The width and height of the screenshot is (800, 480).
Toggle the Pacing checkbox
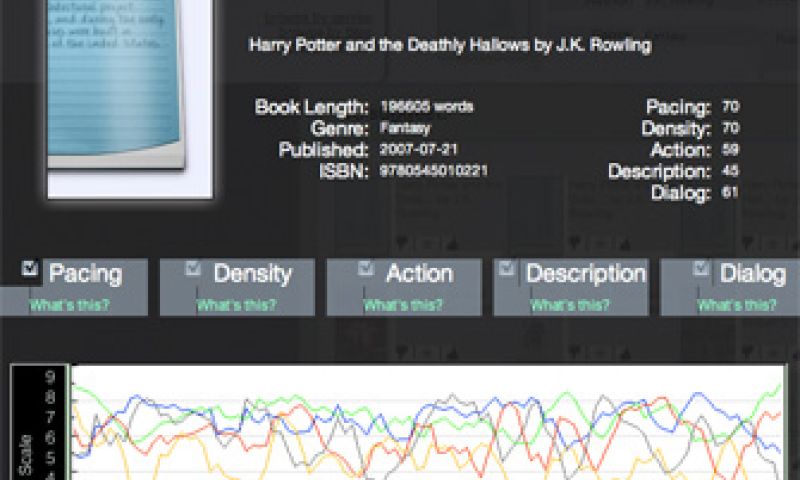pyautogui.click(x=29, y=267)
